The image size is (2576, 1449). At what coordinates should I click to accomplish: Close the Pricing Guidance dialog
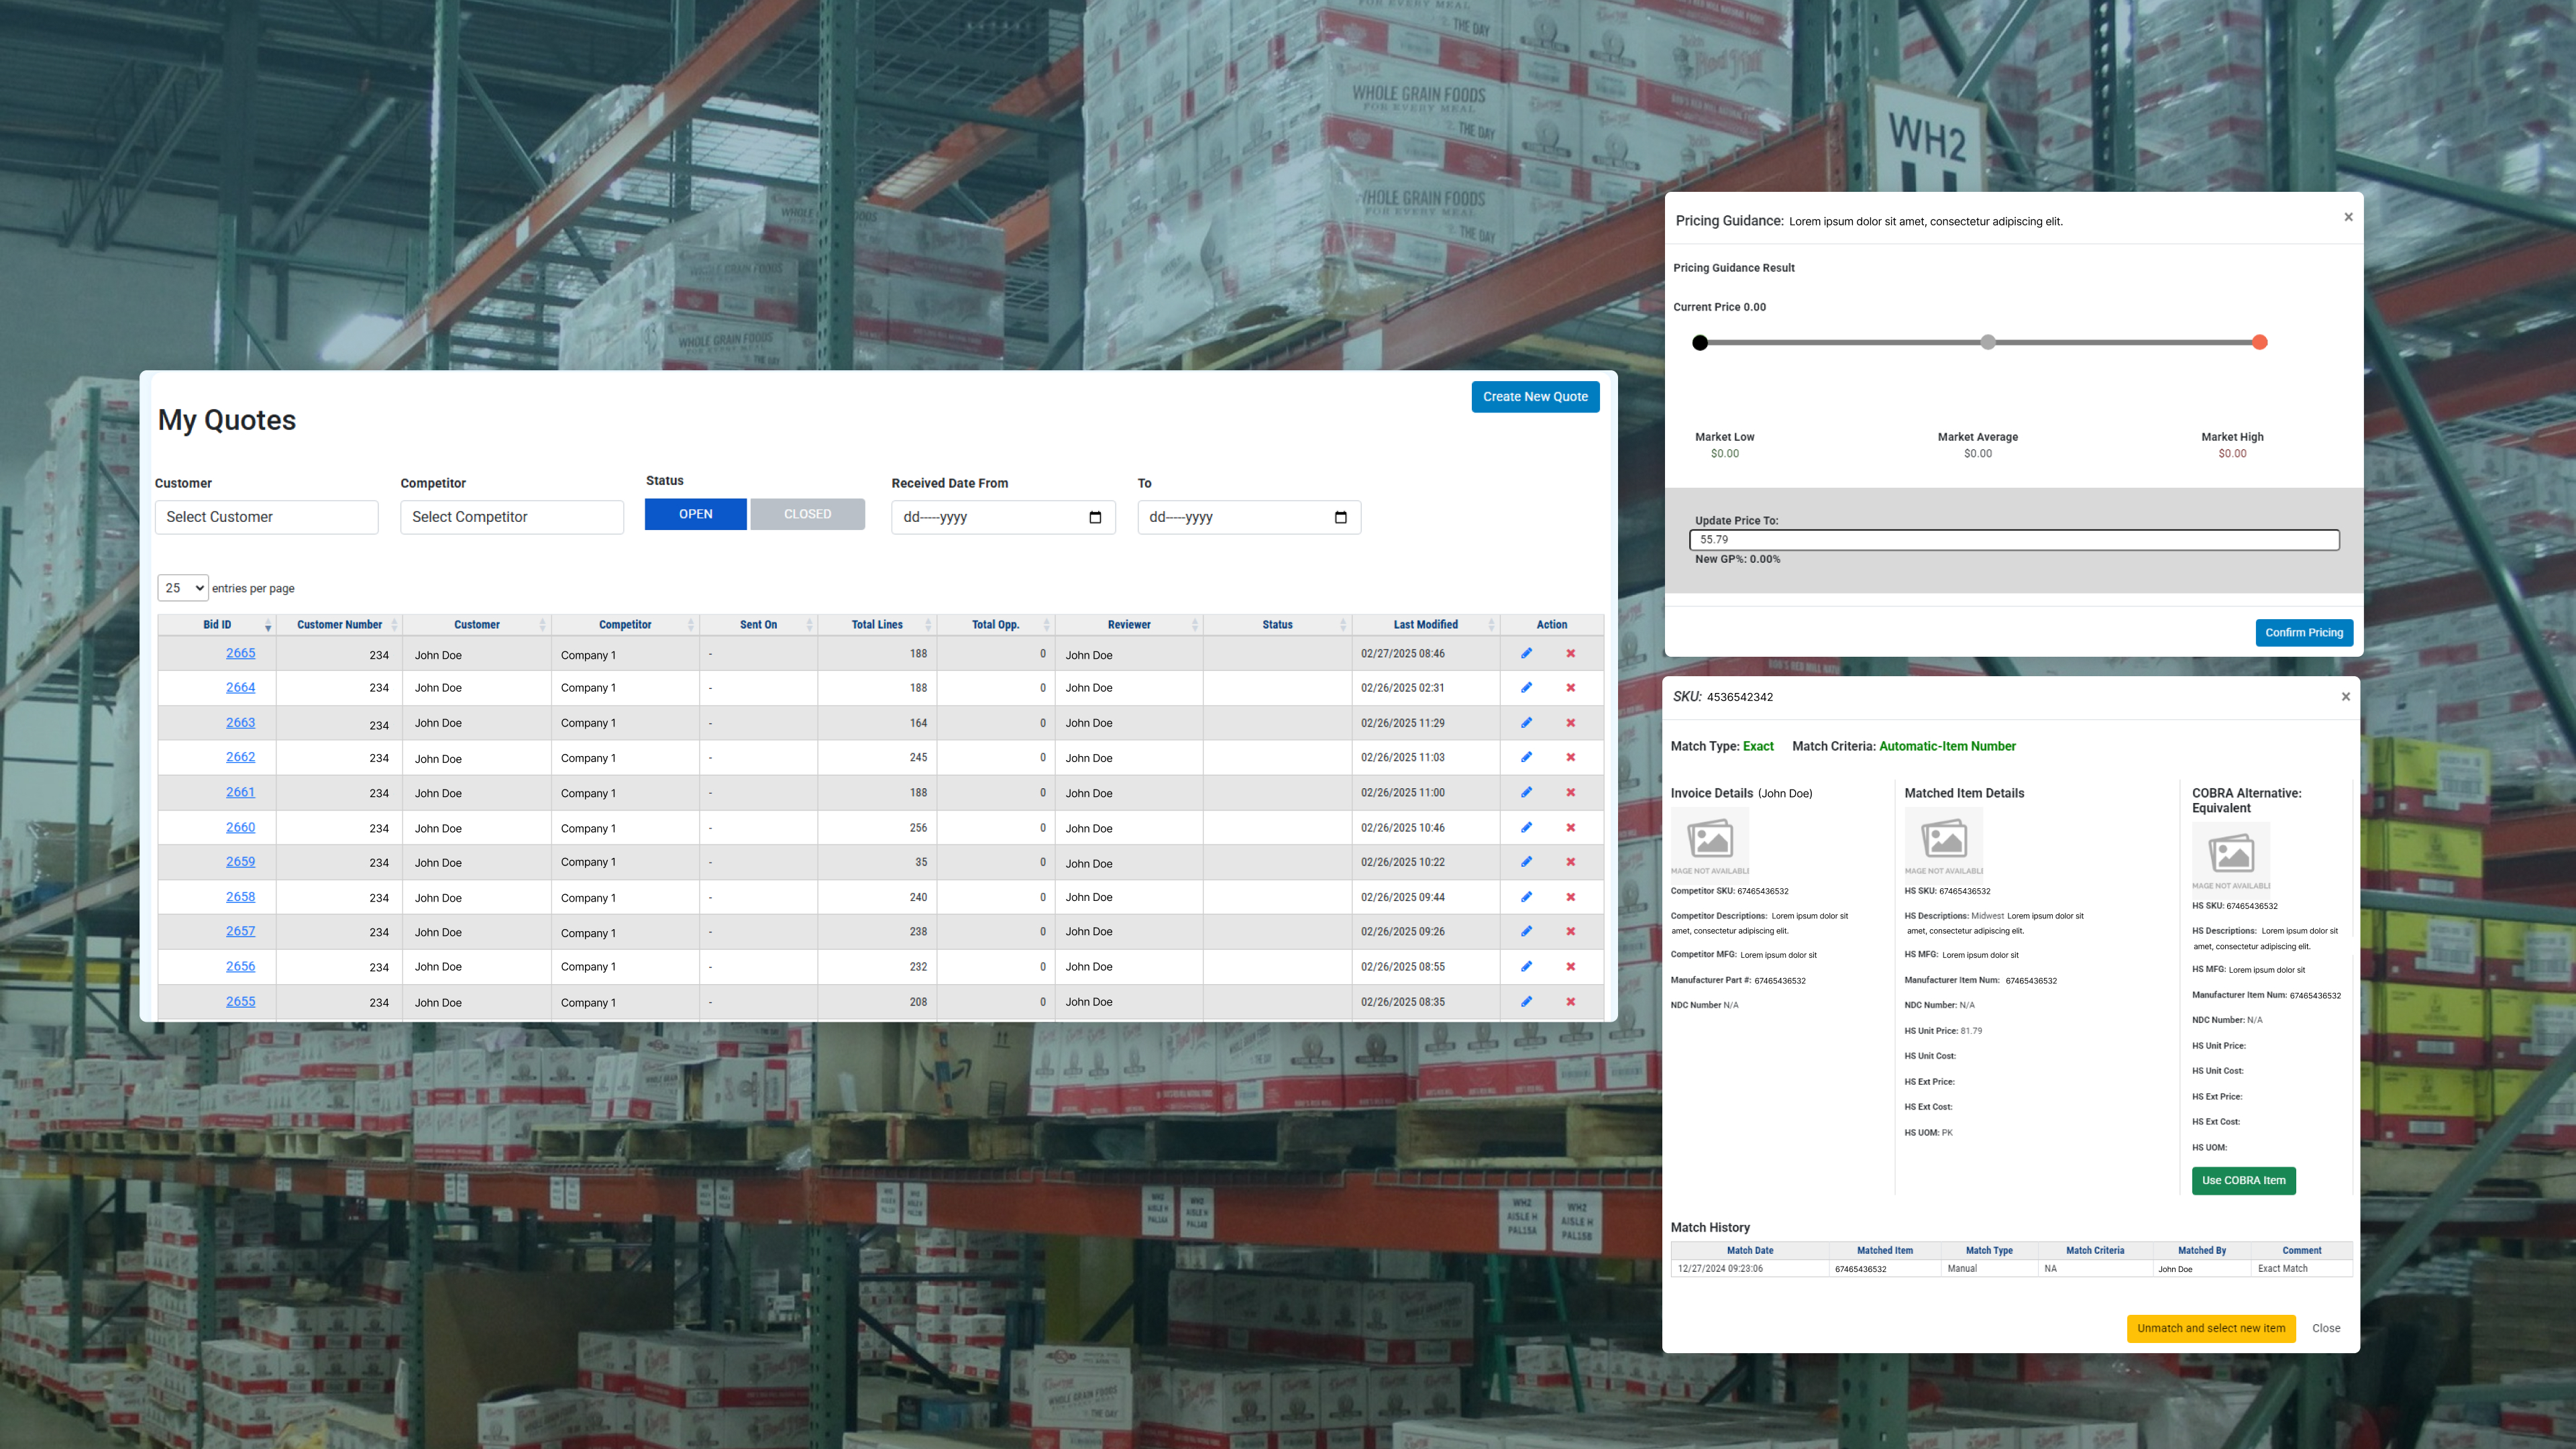click(x=2348, y=217)
